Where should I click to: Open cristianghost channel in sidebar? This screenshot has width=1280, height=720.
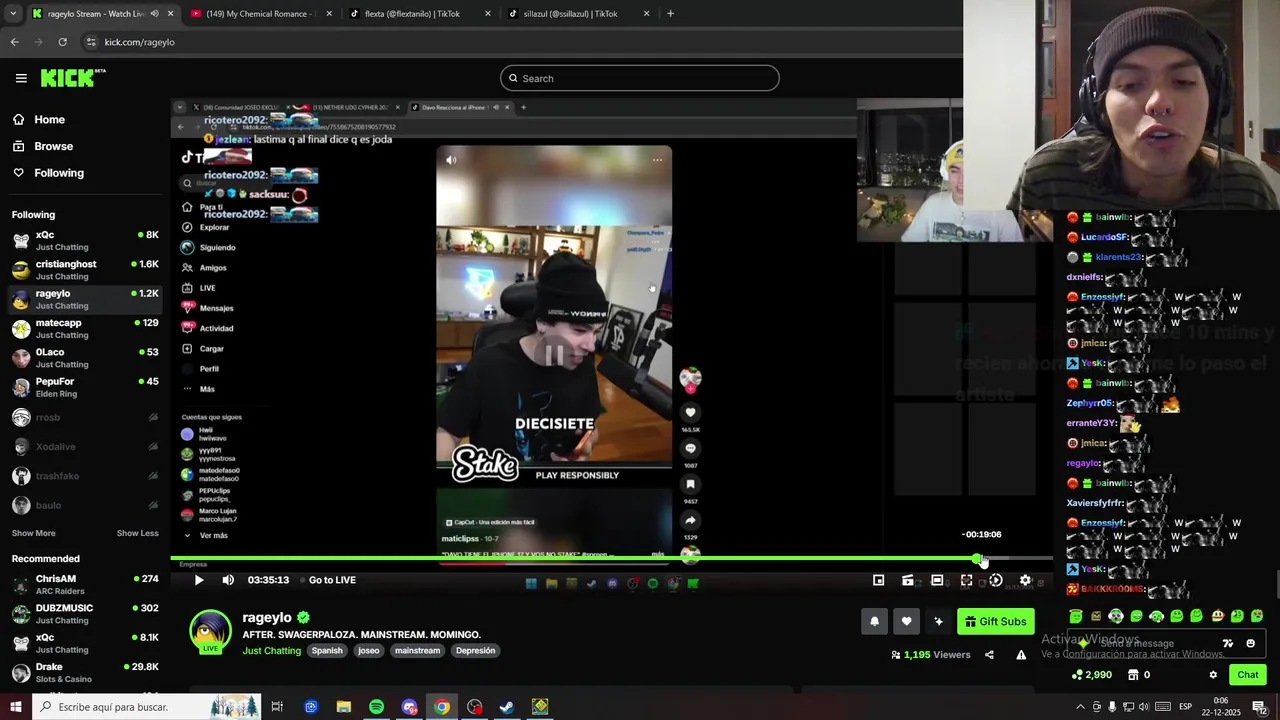[x=85, y=270]
